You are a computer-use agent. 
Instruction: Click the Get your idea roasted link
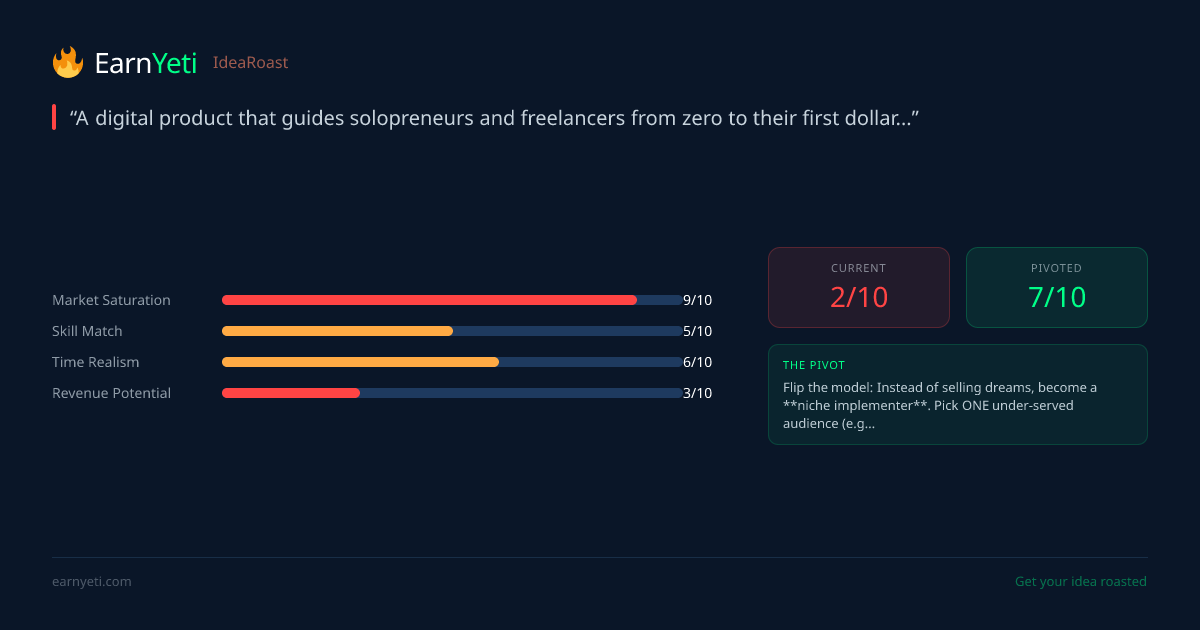[x=1080, y=582]
